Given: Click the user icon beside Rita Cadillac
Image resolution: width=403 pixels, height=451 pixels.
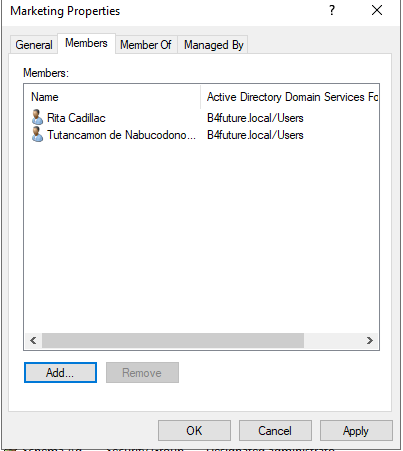Looking at the screenshot, I should point(37,117).
